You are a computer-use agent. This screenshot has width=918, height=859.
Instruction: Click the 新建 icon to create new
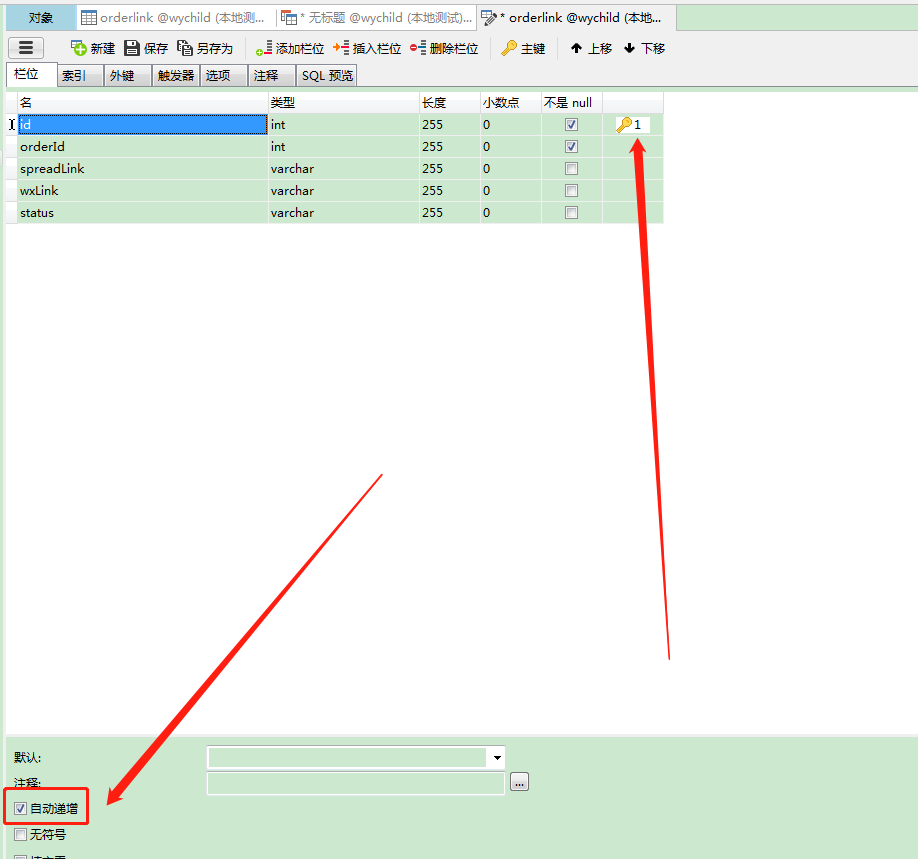click(92, 47)
